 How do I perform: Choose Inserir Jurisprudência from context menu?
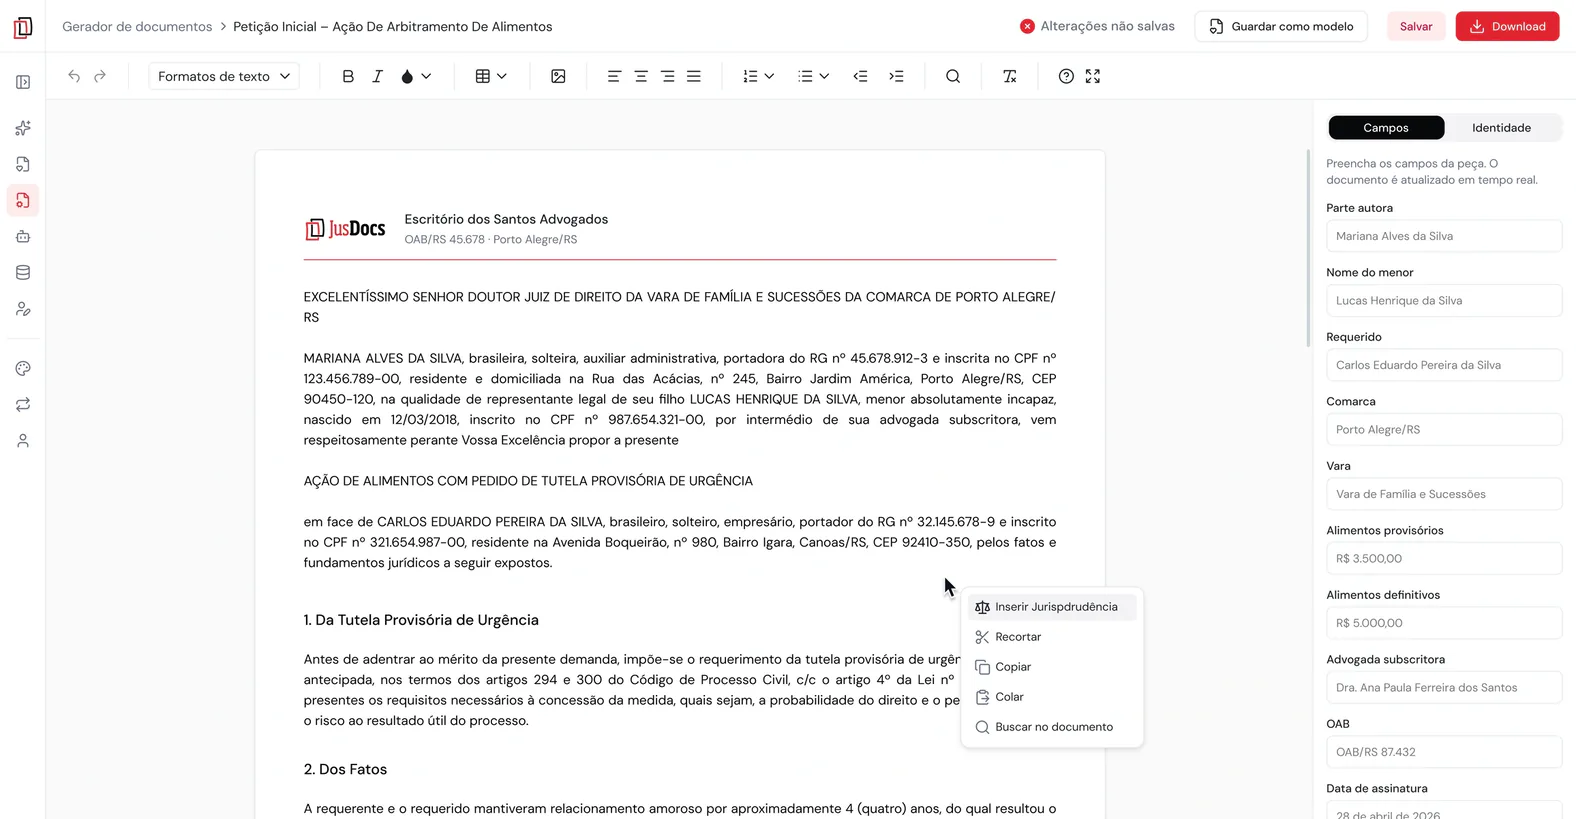pos(1052,607)
